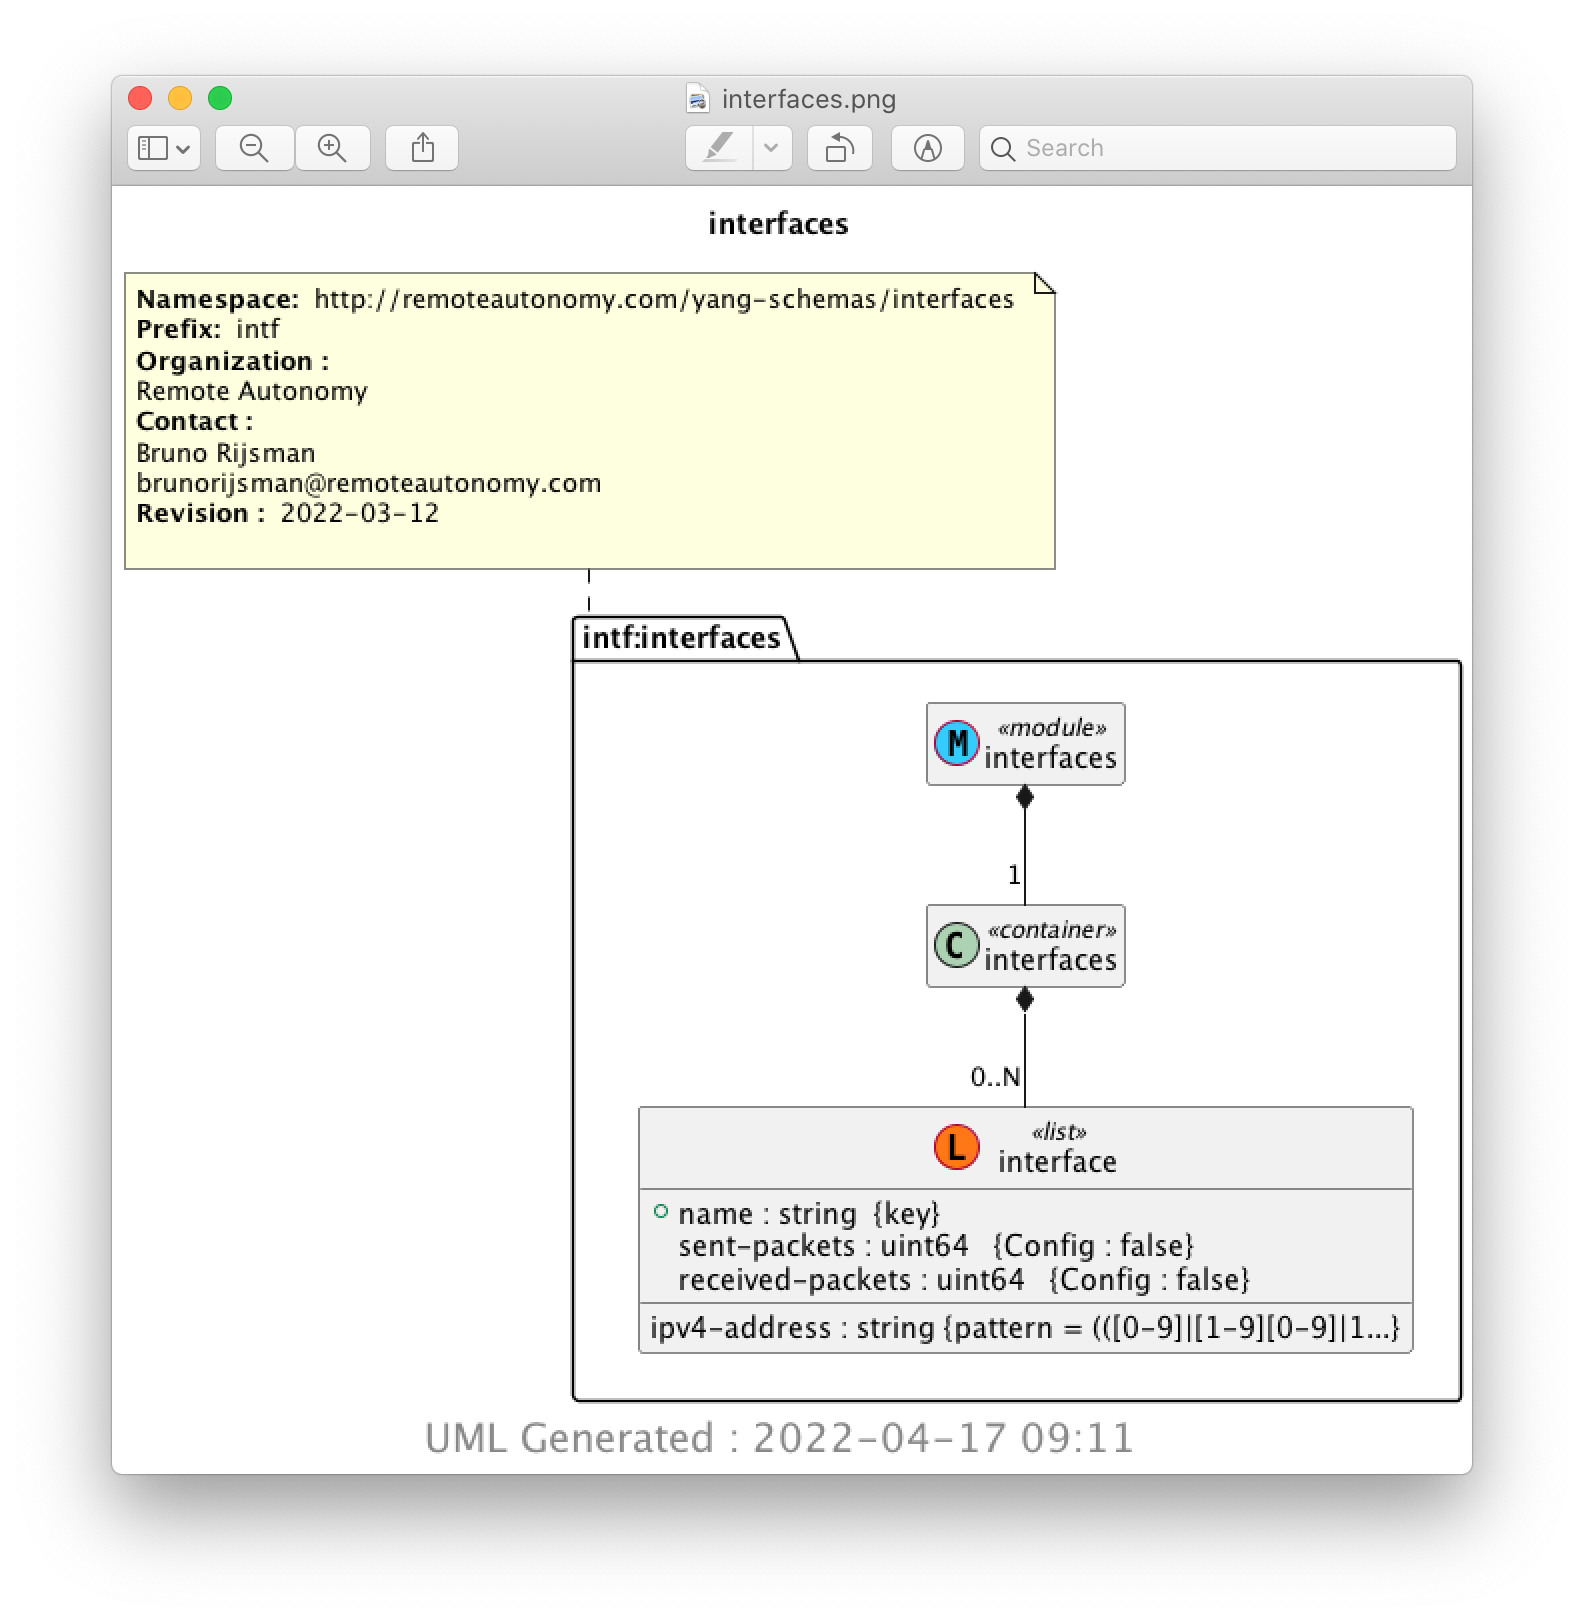Select the highlight pen tool
Viewport: 1584px width, 1622px height.
[x=719, y=148]
